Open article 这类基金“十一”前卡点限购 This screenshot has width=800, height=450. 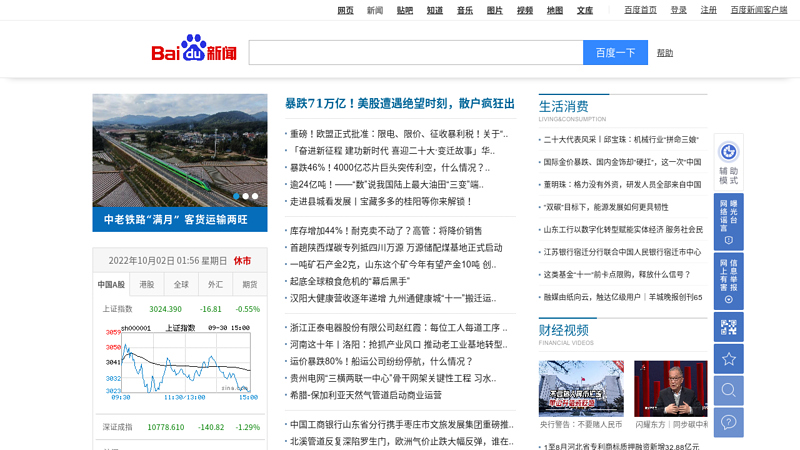(616, 274)
